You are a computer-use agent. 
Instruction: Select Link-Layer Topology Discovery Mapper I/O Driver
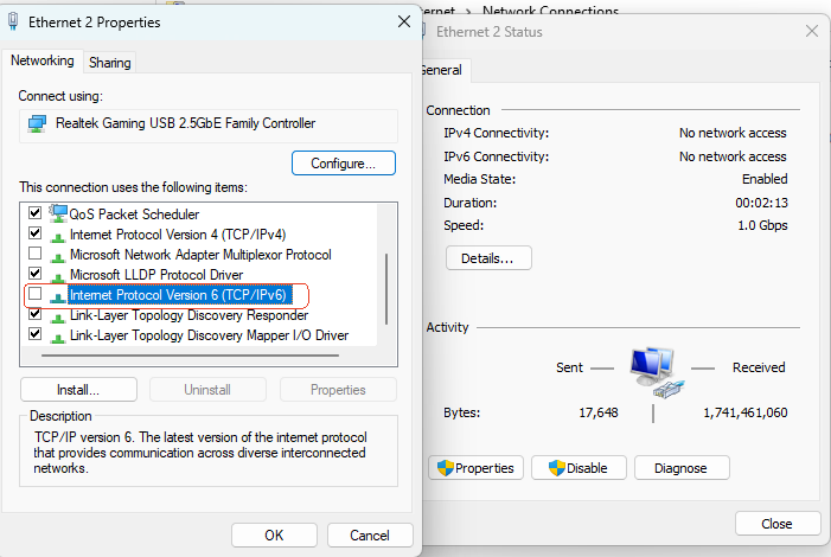coord(208,335)
